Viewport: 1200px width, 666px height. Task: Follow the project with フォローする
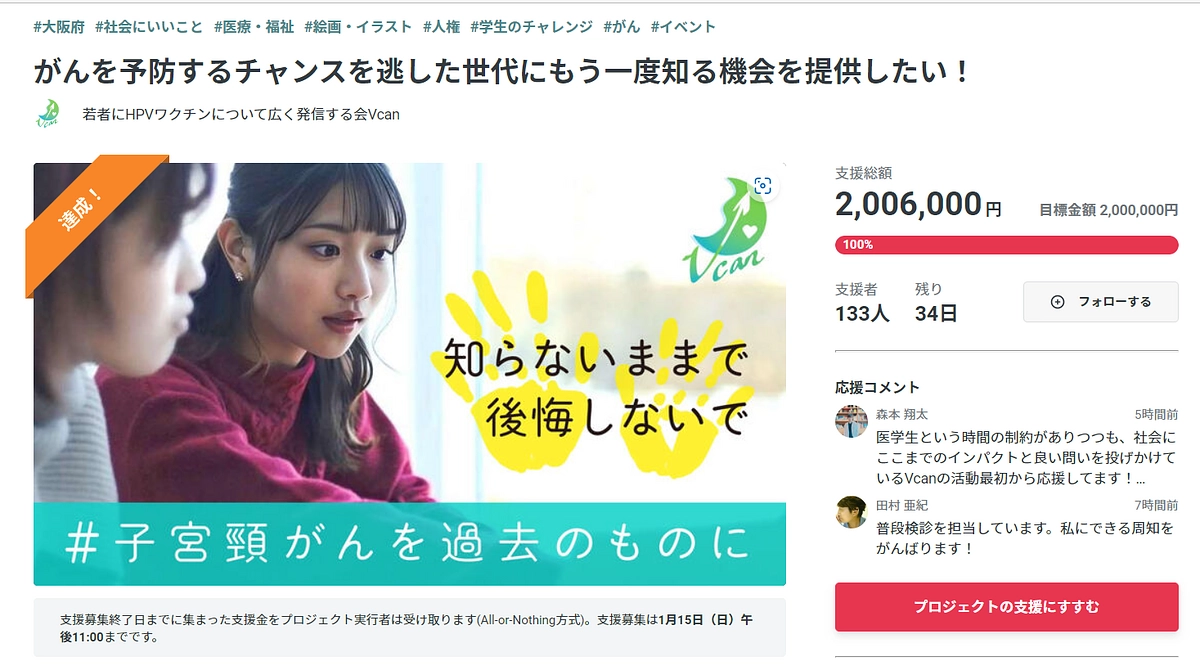(1100, 302)
